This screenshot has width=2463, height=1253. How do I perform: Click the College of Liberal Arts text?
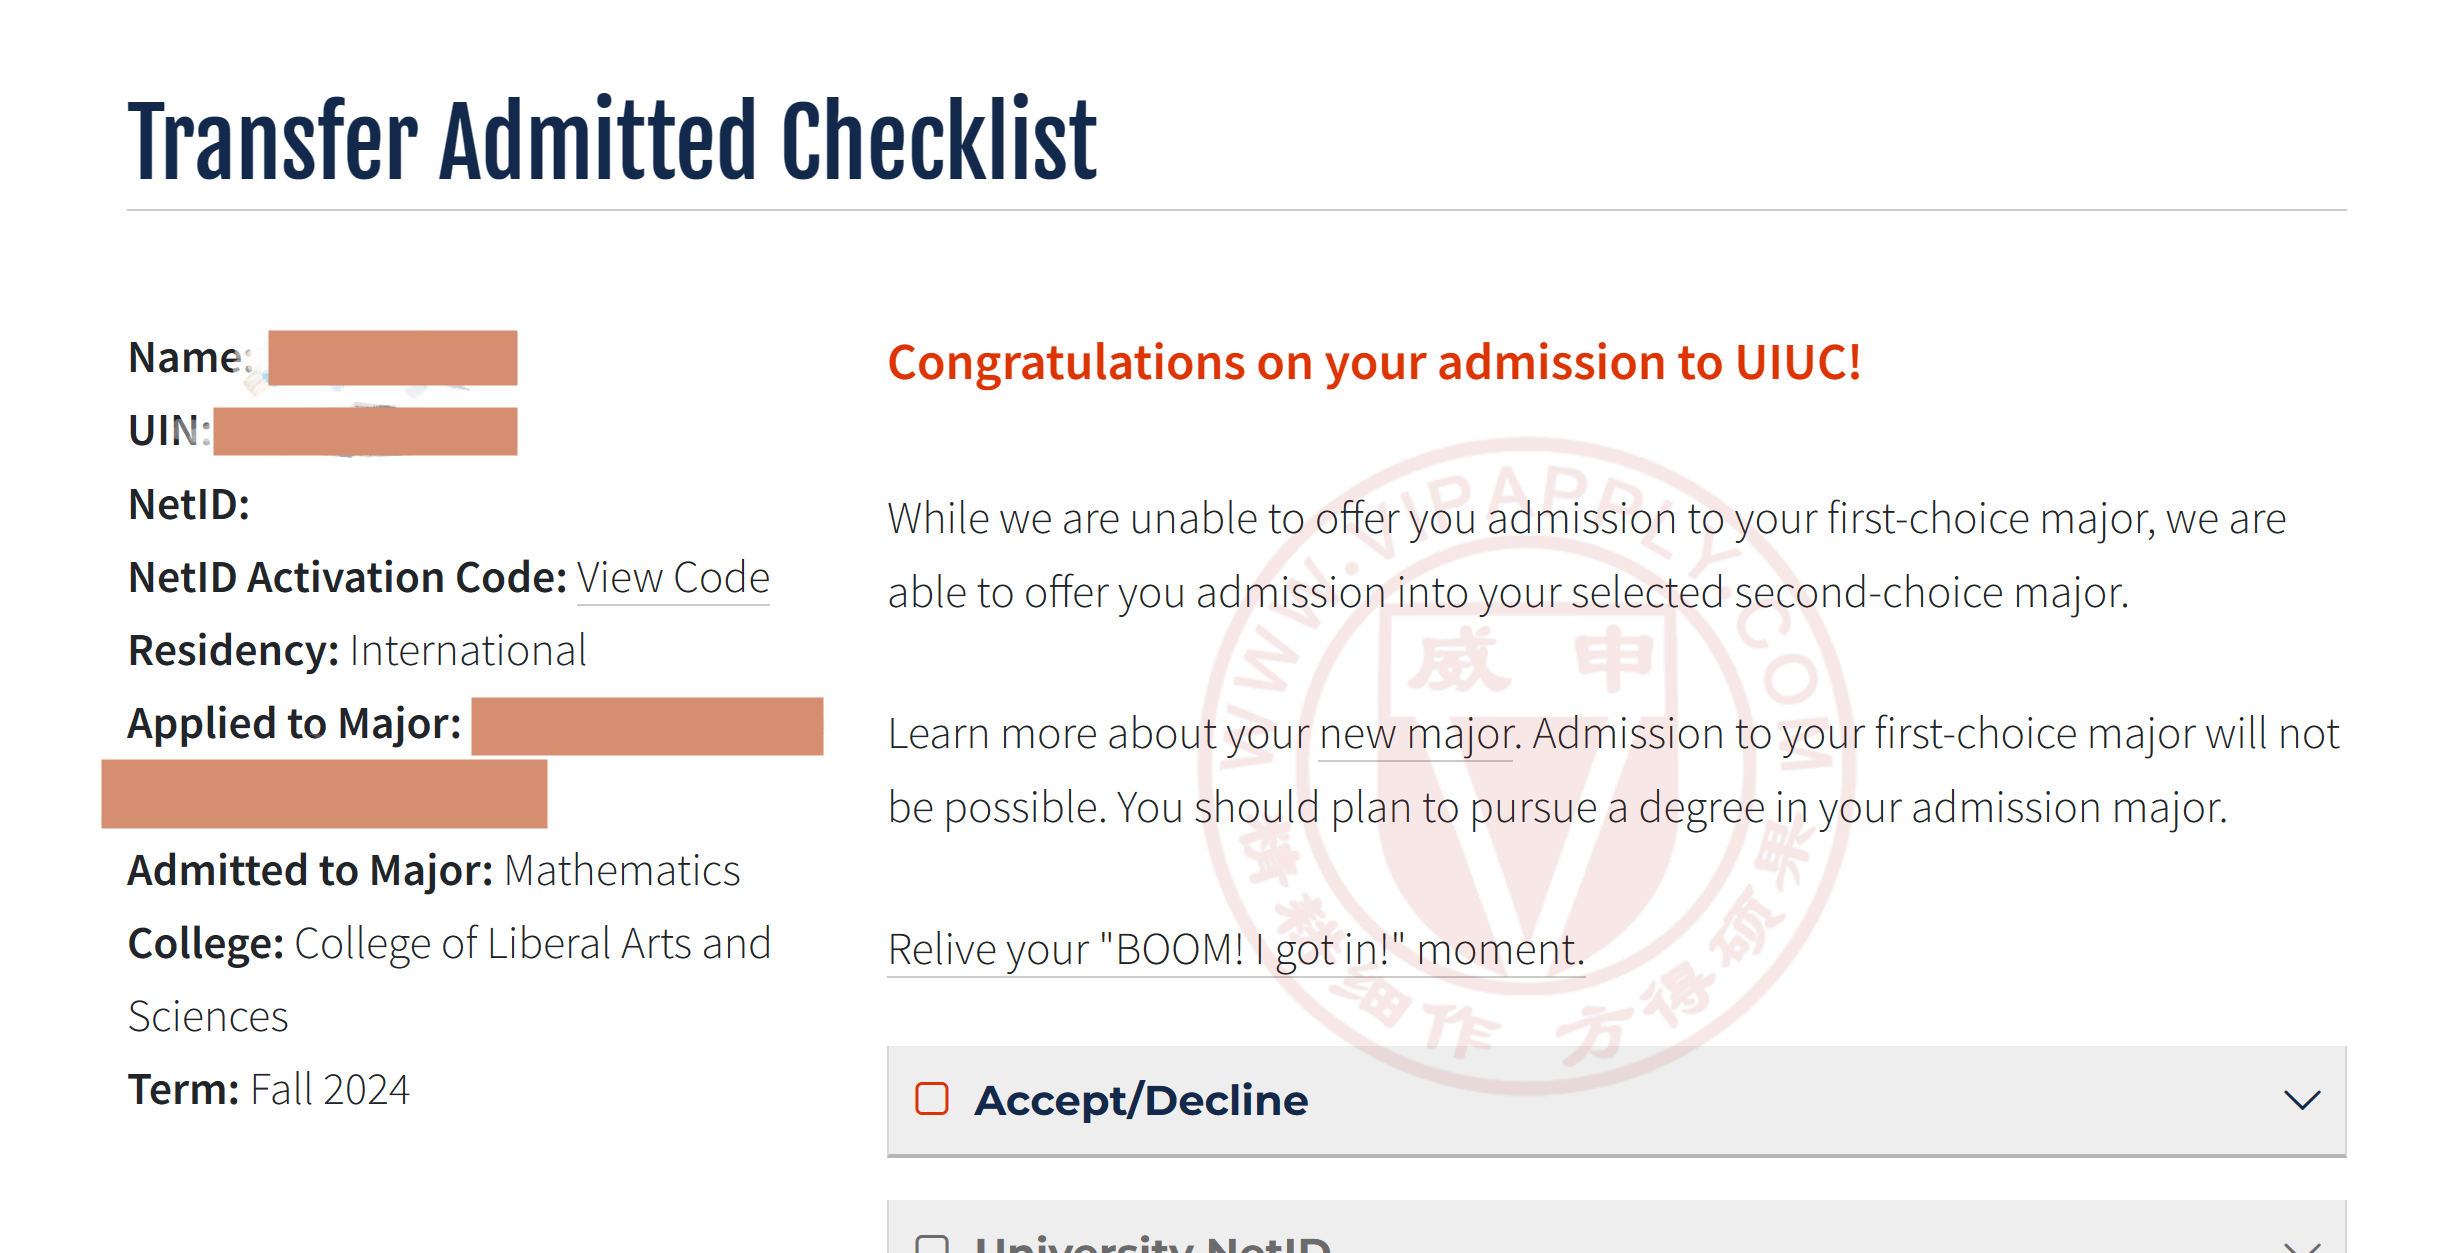coord(449,980)
